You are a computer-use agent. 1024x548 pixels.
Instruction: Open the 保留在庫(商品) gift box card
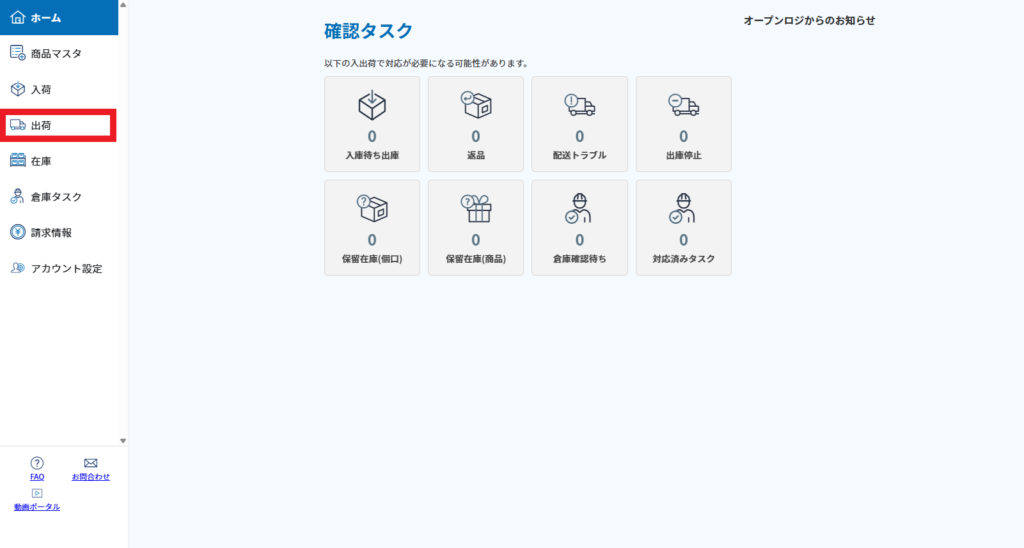tap(475, 227)
